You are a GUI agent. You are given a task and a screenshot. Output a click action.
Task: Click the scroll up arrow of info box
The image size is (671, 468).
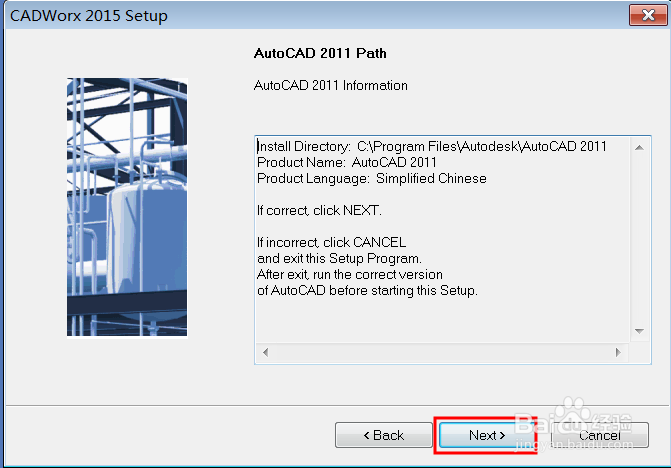pos(640,146)
